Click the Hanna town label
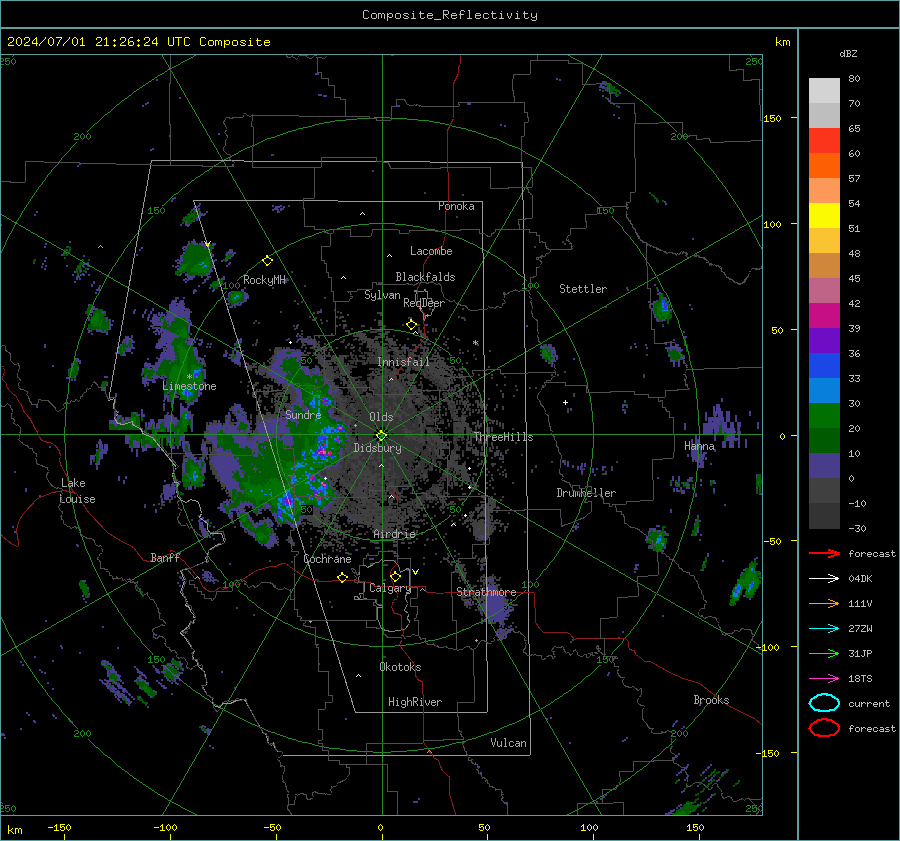 (699, 447)
